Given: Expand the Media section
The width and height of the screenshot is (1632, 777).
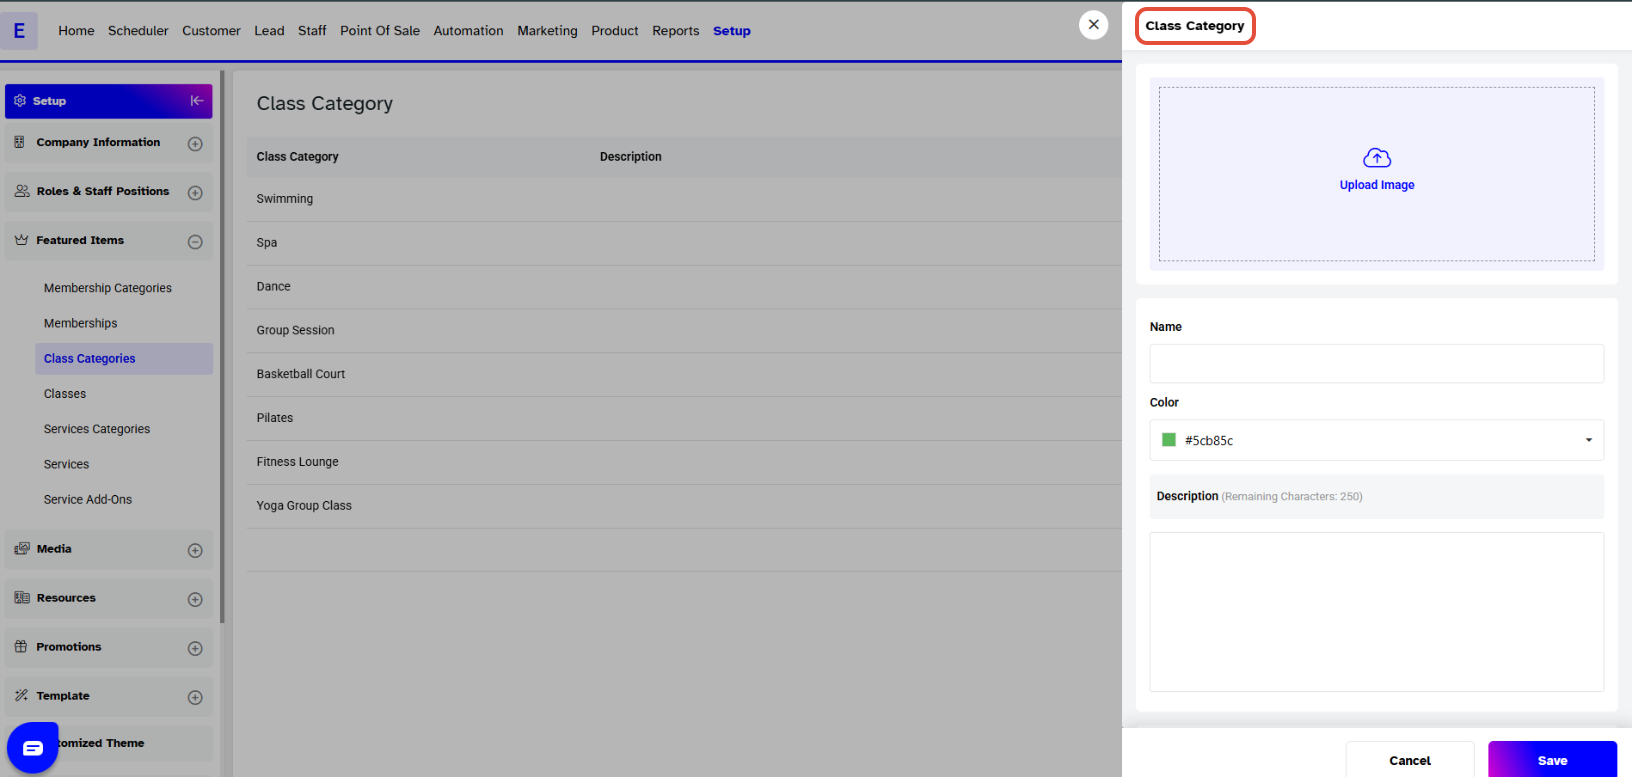Looking at the screenshot, I should (195, 551).
